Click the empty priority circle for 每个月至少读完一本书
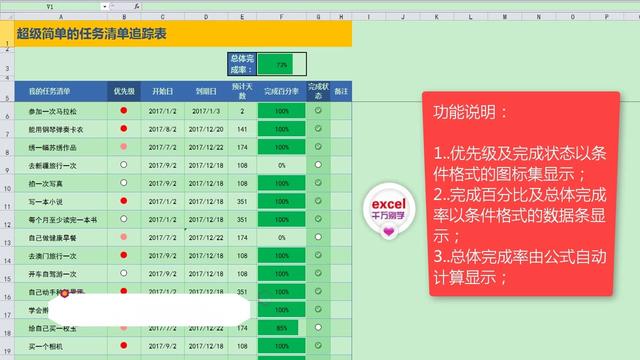The height and width of the screenshot is (360, 640). [x=124, y=219]
